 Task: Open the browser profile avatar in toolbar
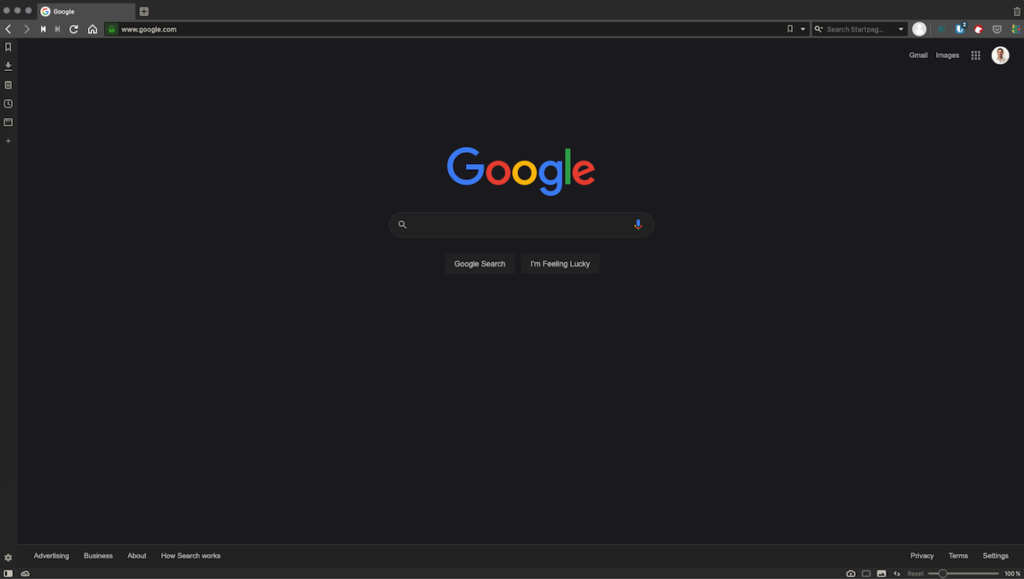[919, 29]
